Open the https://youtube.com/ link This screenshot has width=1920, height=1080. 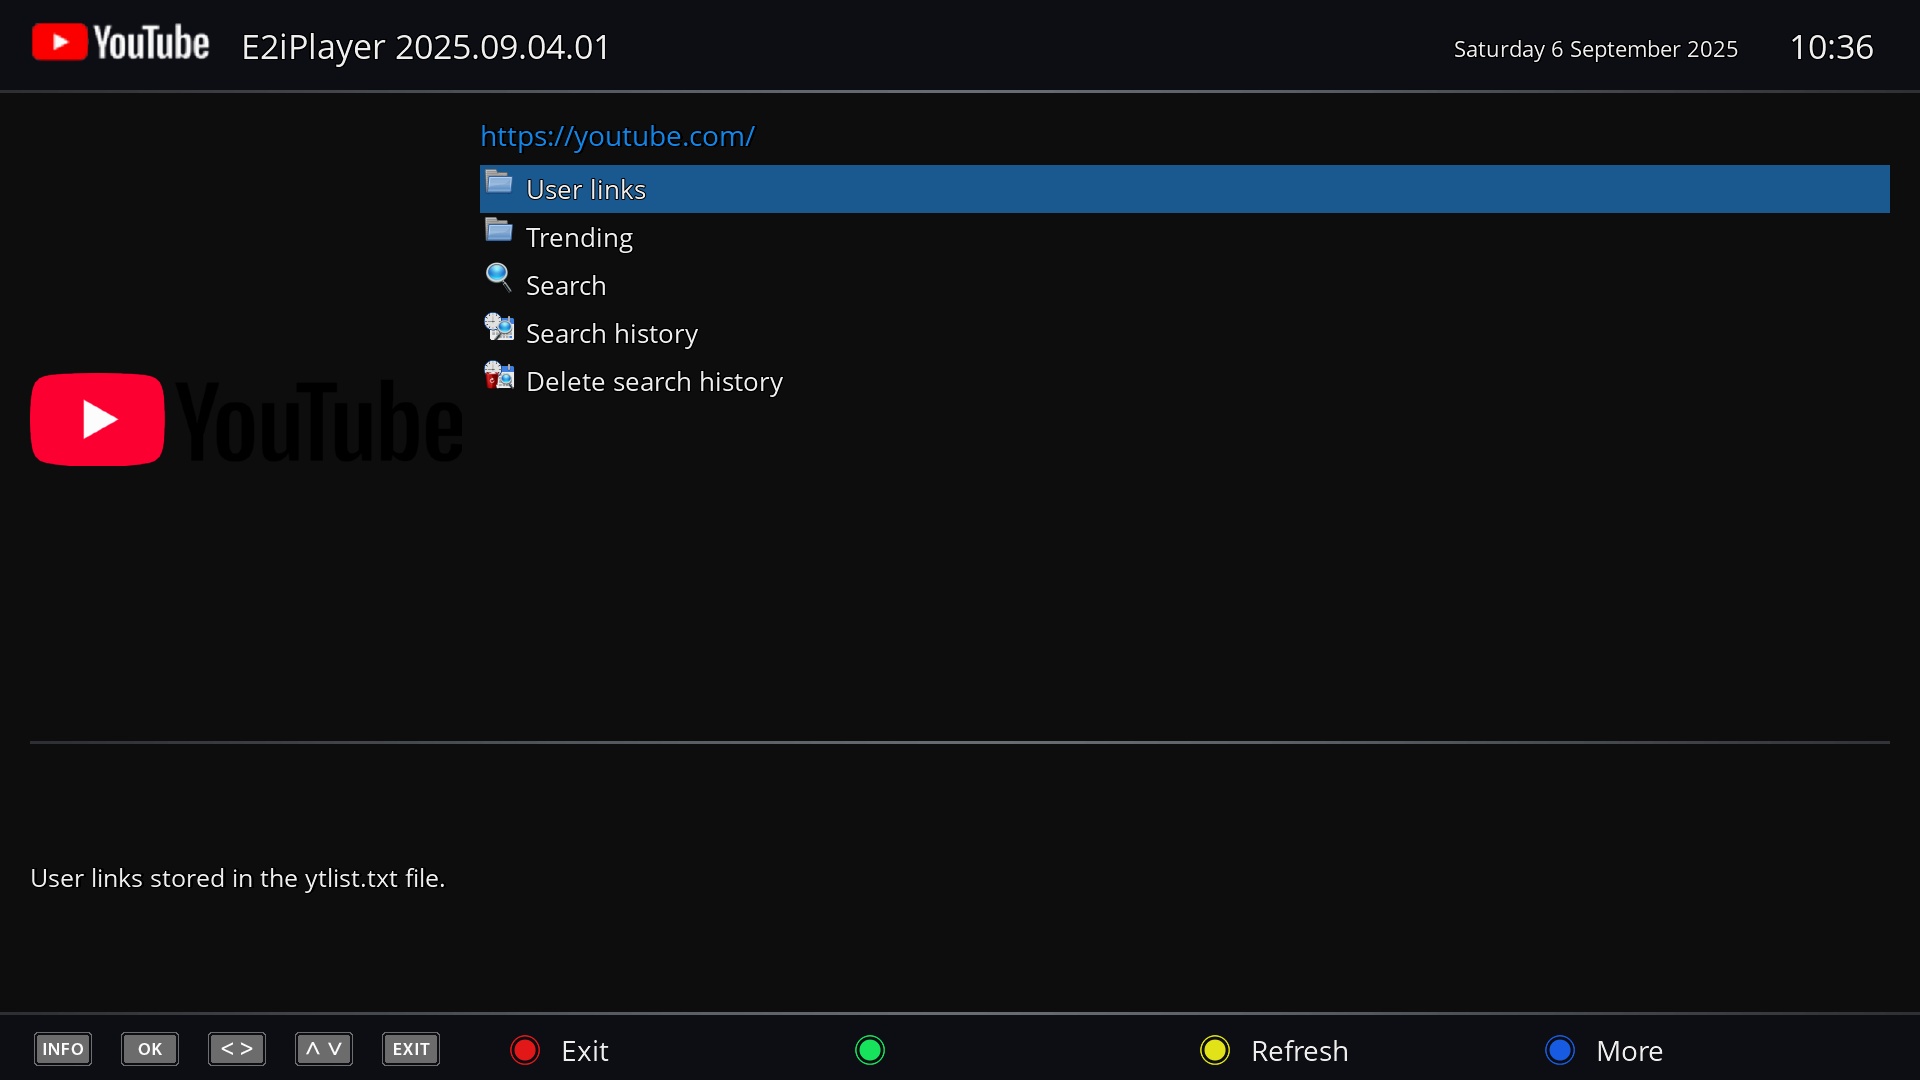[617, 137]
